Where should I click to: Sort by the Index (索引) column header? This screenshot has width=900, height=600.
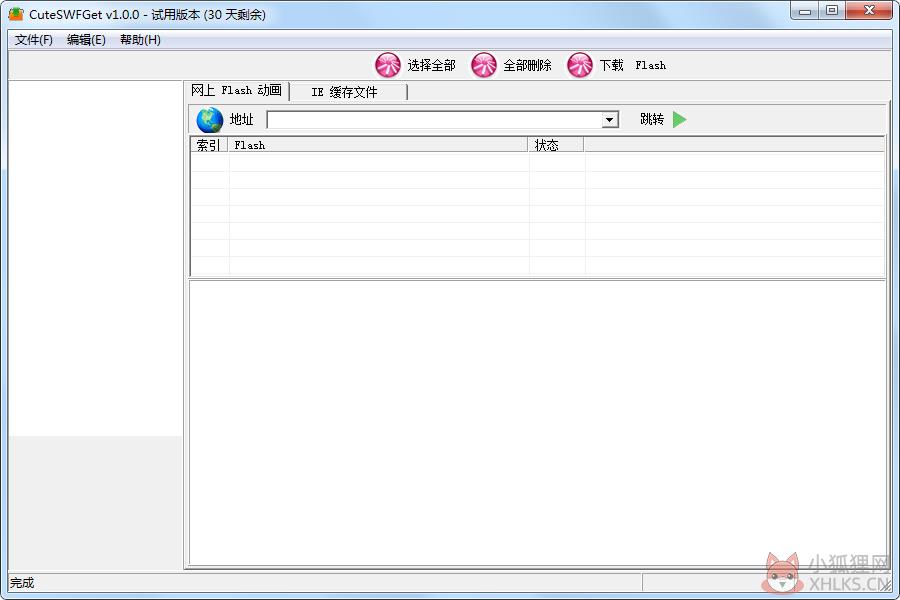(209, 145)
